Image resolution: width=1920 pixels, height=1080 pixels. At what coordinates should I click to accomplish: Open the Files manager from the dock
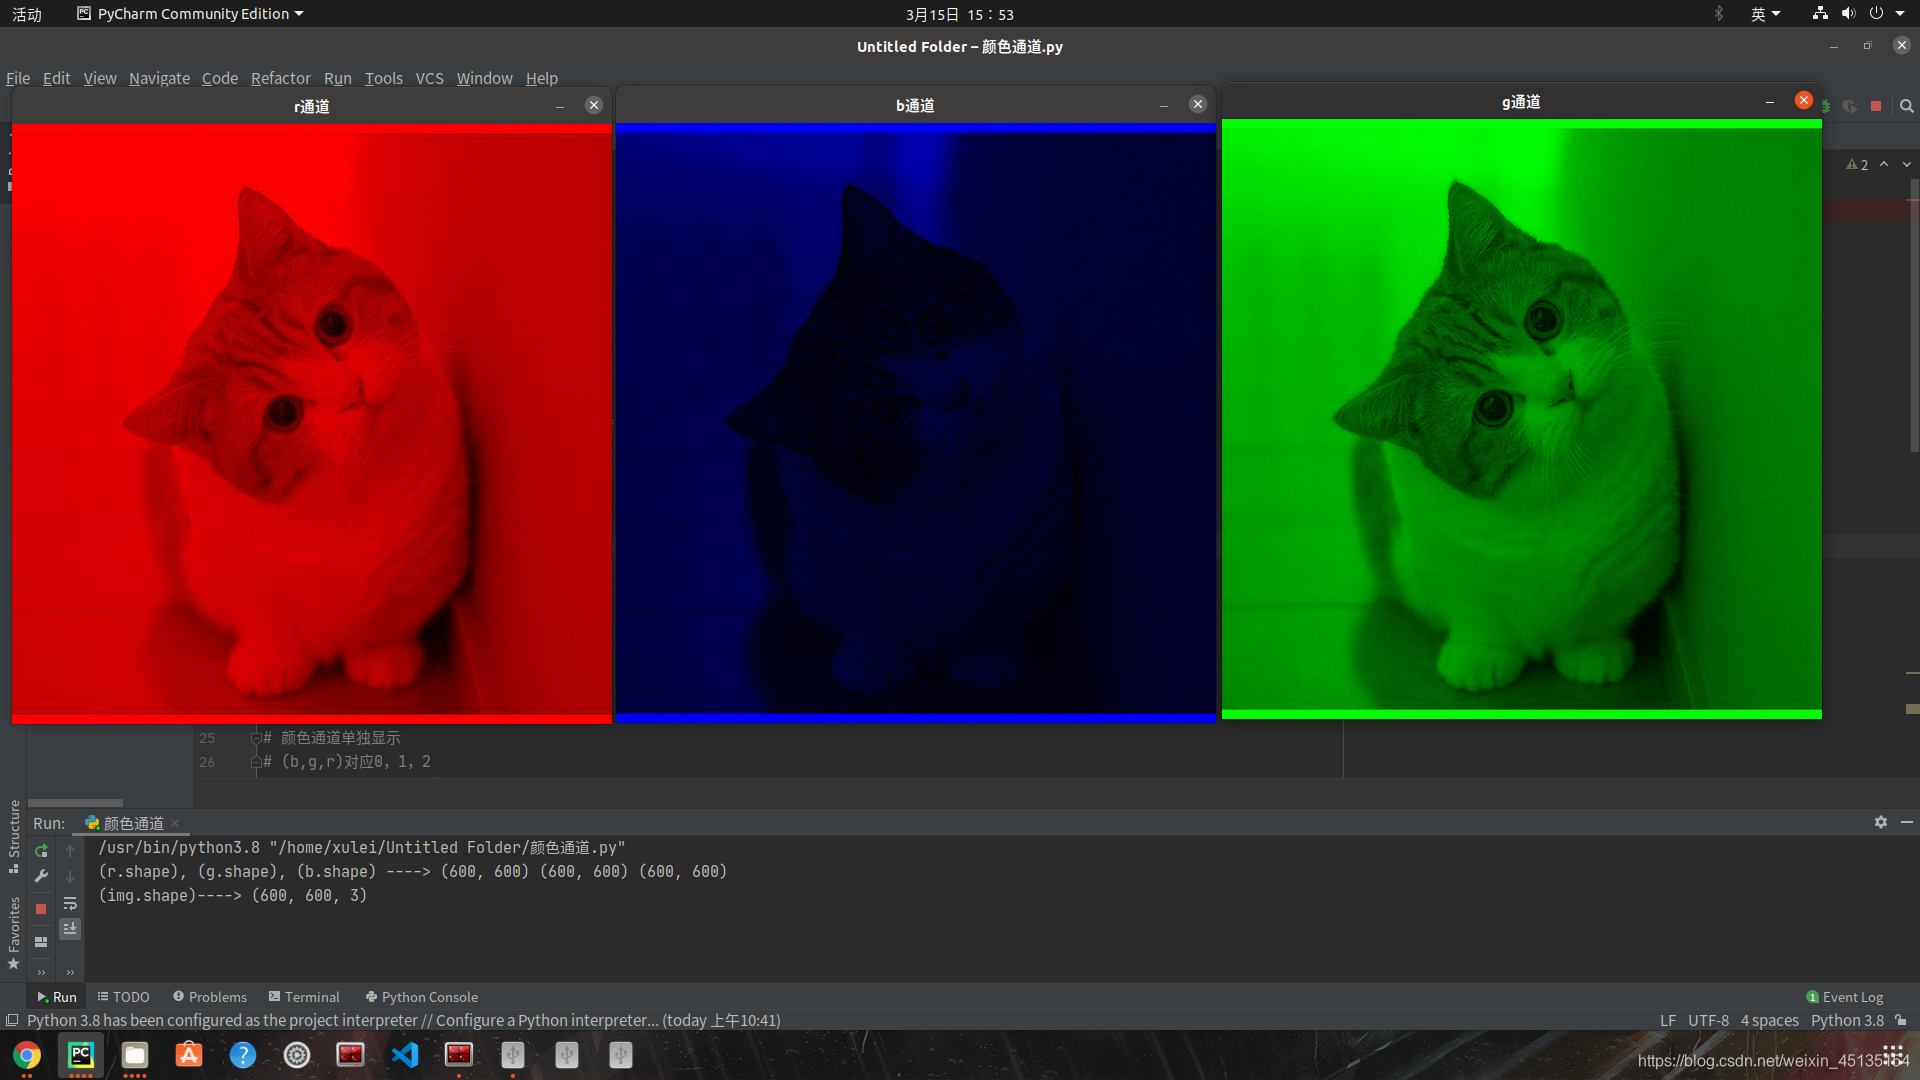coord(135,1055)
